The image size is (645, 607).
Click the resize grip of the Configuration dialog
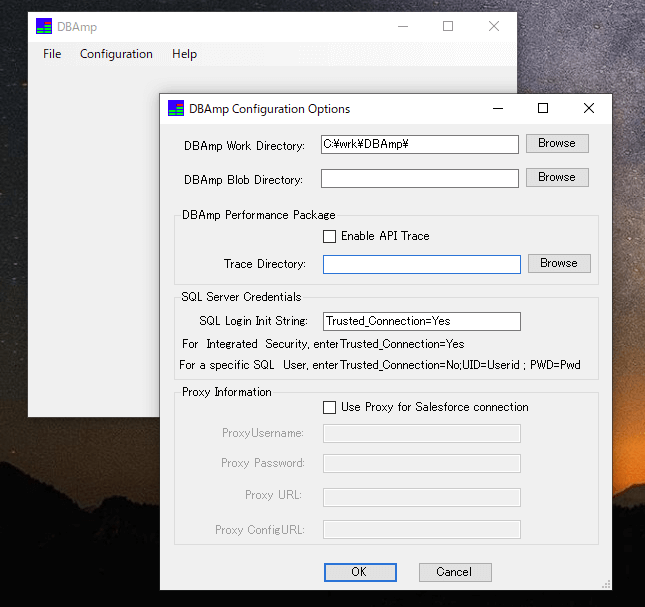(x=606, y=584)
